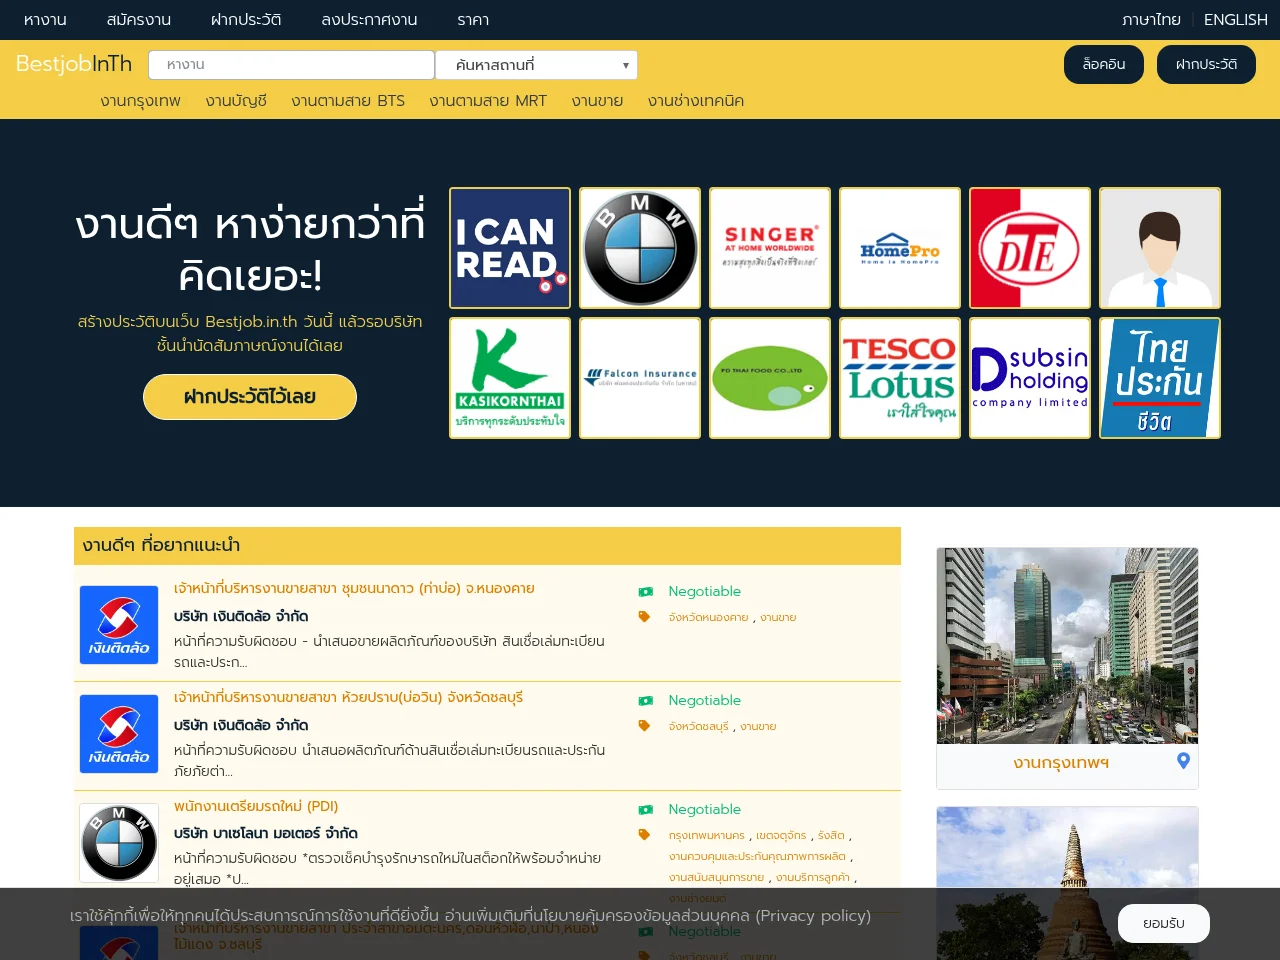The width and height of the screenshot is (1280, 960).
Task: Click the ล็อคอิน button
Action: 1104,65
